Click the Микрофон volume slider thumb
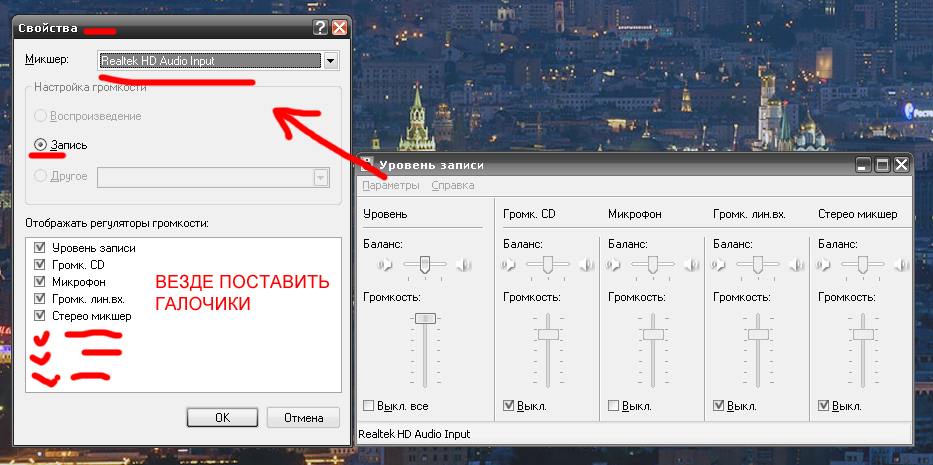This screenshot has height=465, width=933. click(x=653, y=334)
